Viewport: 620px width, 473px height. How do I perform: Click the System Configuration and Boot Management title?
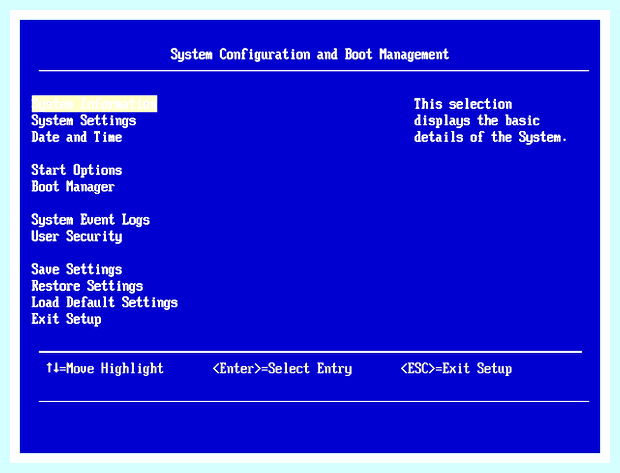[310, 54]
